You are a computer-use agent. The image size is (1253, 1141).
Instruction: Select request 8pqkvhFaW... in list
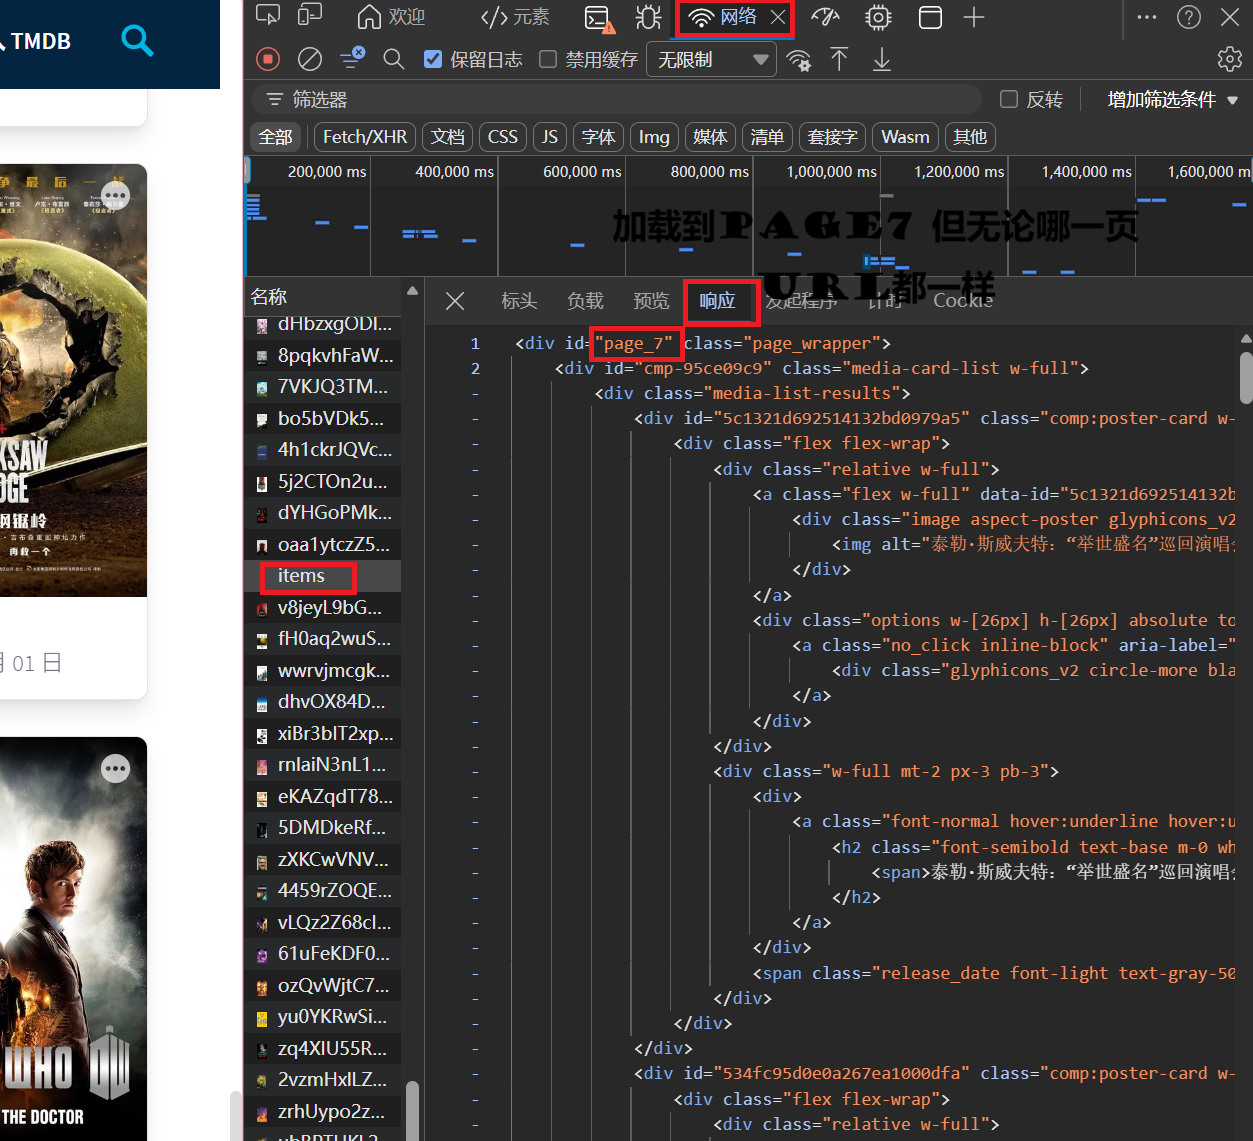323,356
